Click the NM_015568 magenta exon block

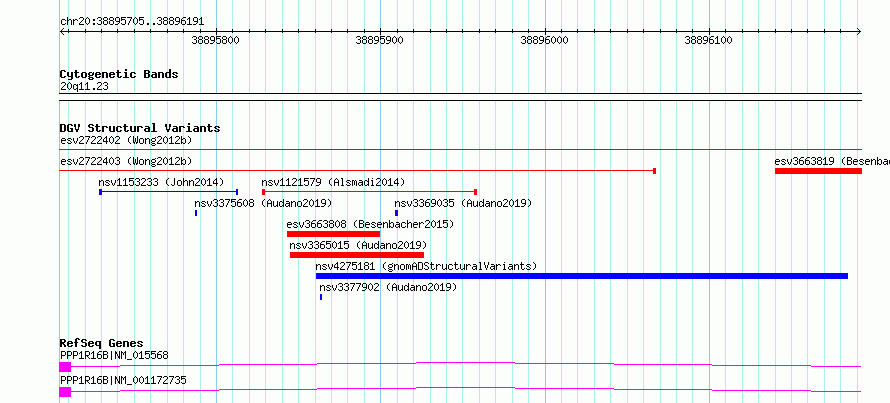click(65, 367)
